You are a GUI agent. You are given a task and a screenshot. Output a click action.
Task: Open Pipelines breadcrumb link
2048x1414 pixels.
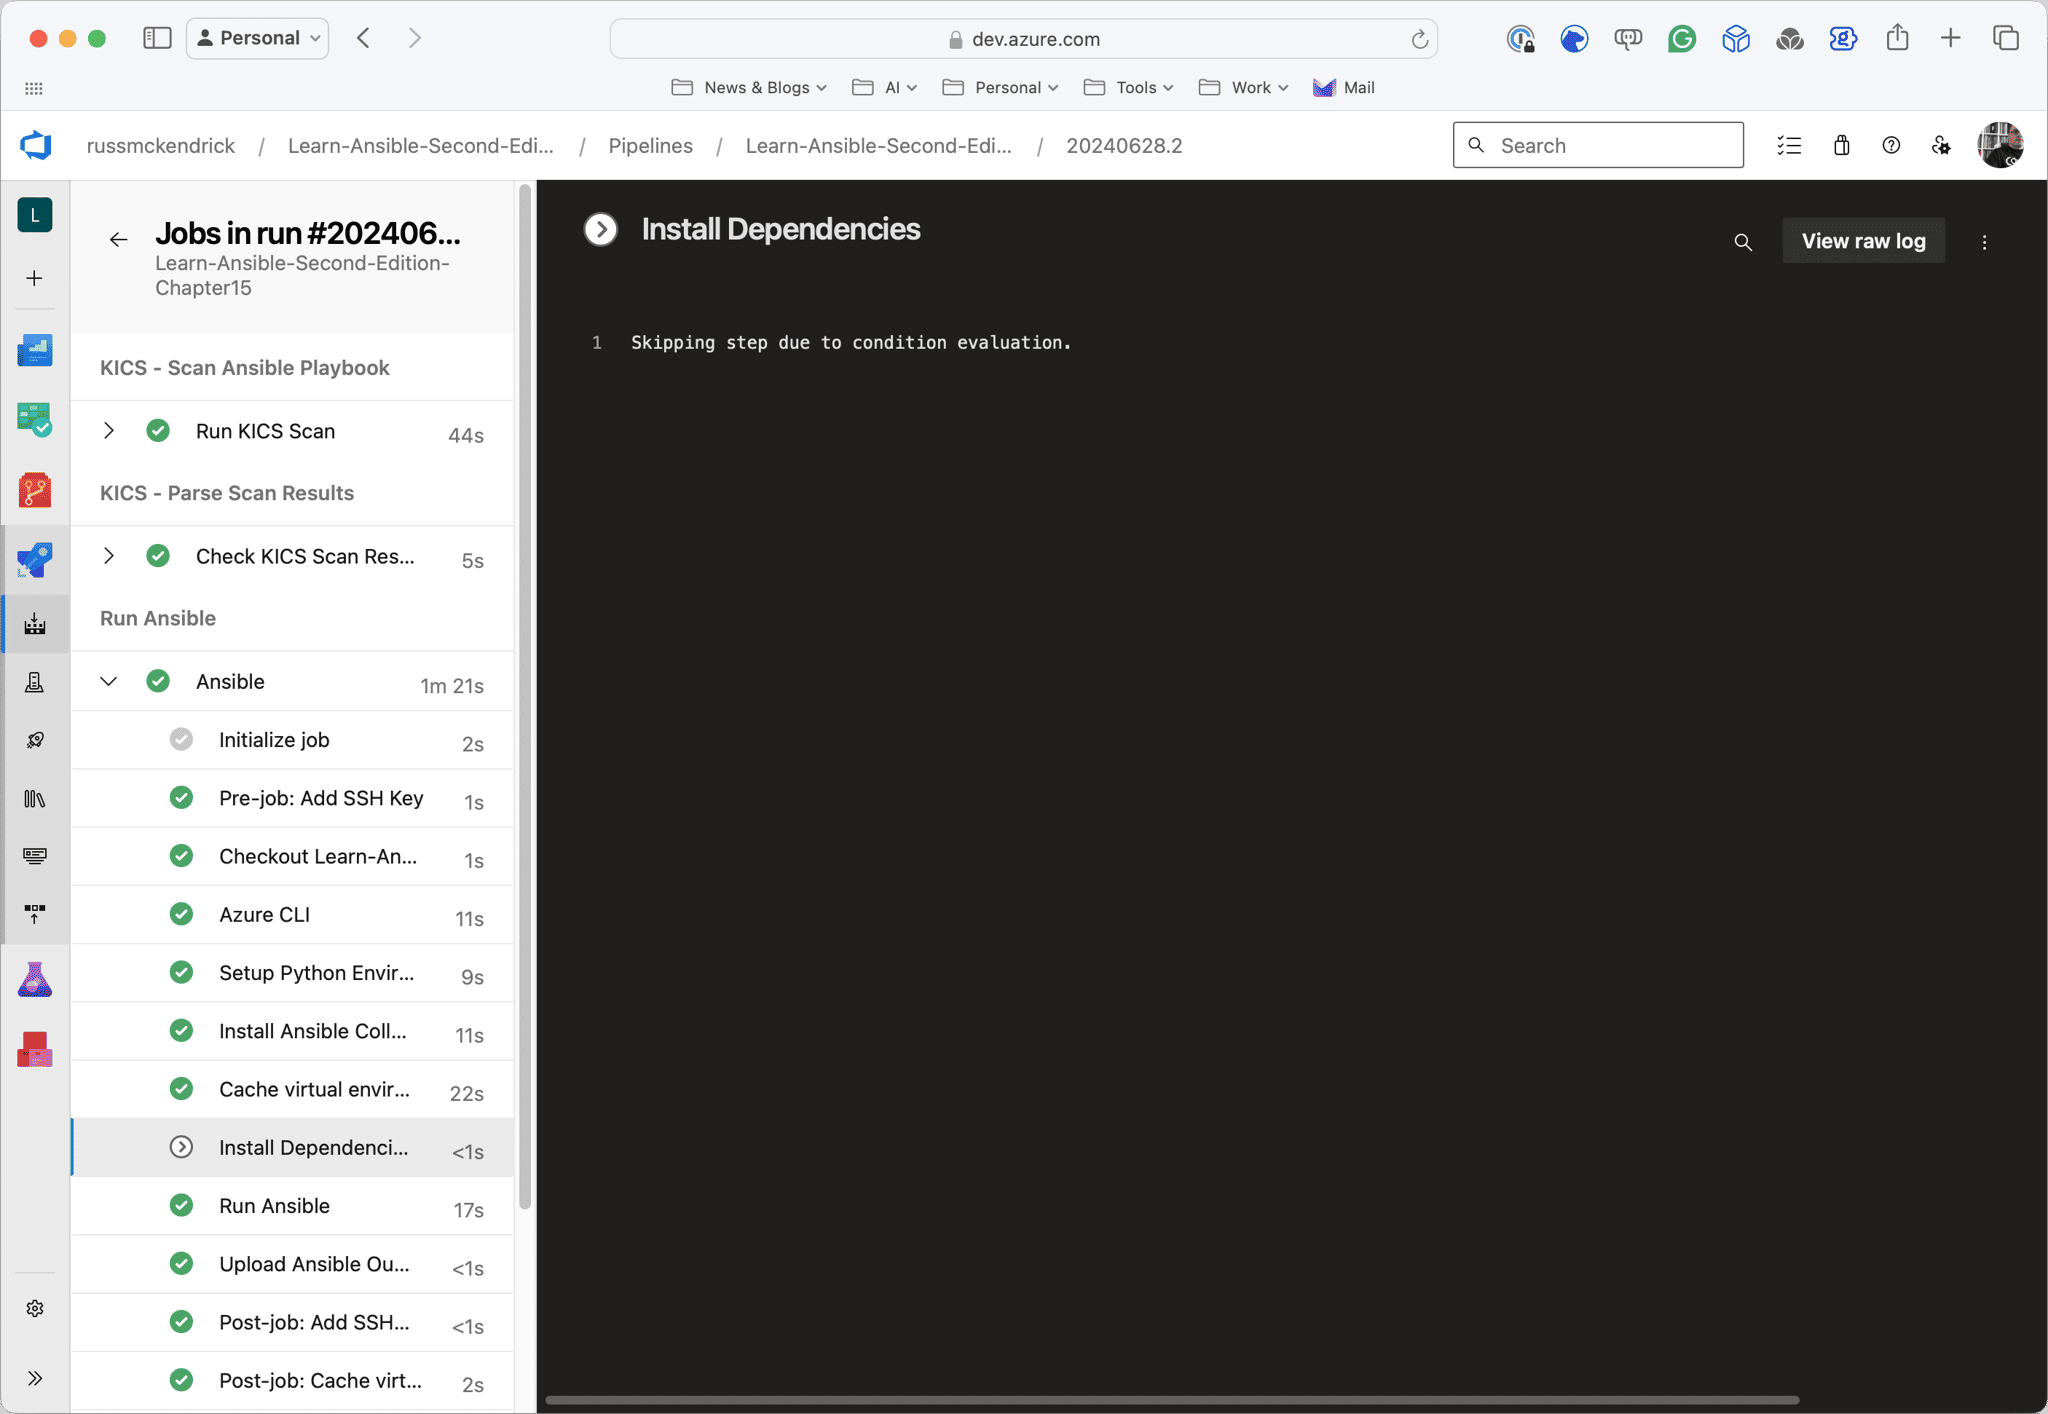click(650, 146)
